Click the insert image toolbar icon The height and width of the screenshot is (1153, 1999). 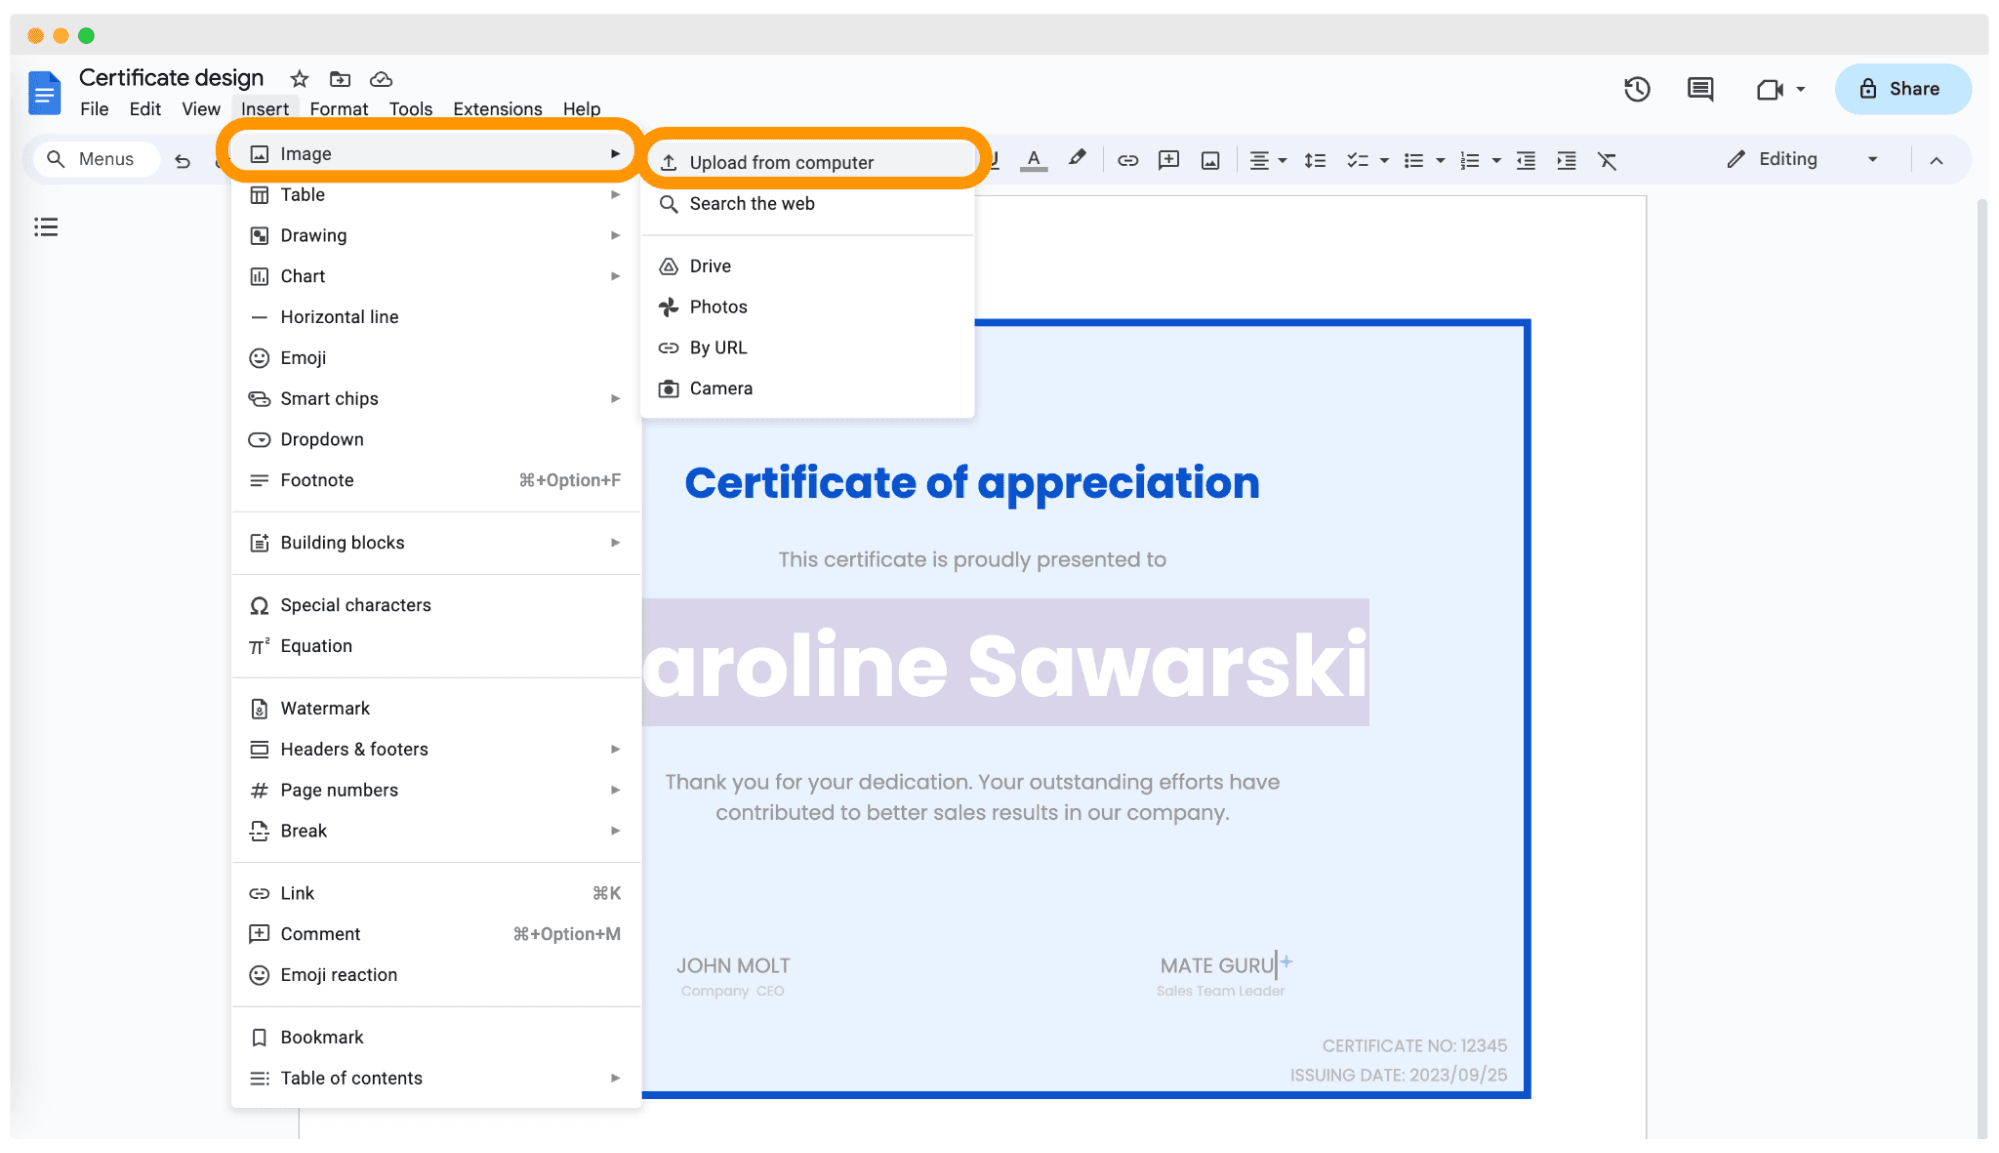[x=1210, y=160]
